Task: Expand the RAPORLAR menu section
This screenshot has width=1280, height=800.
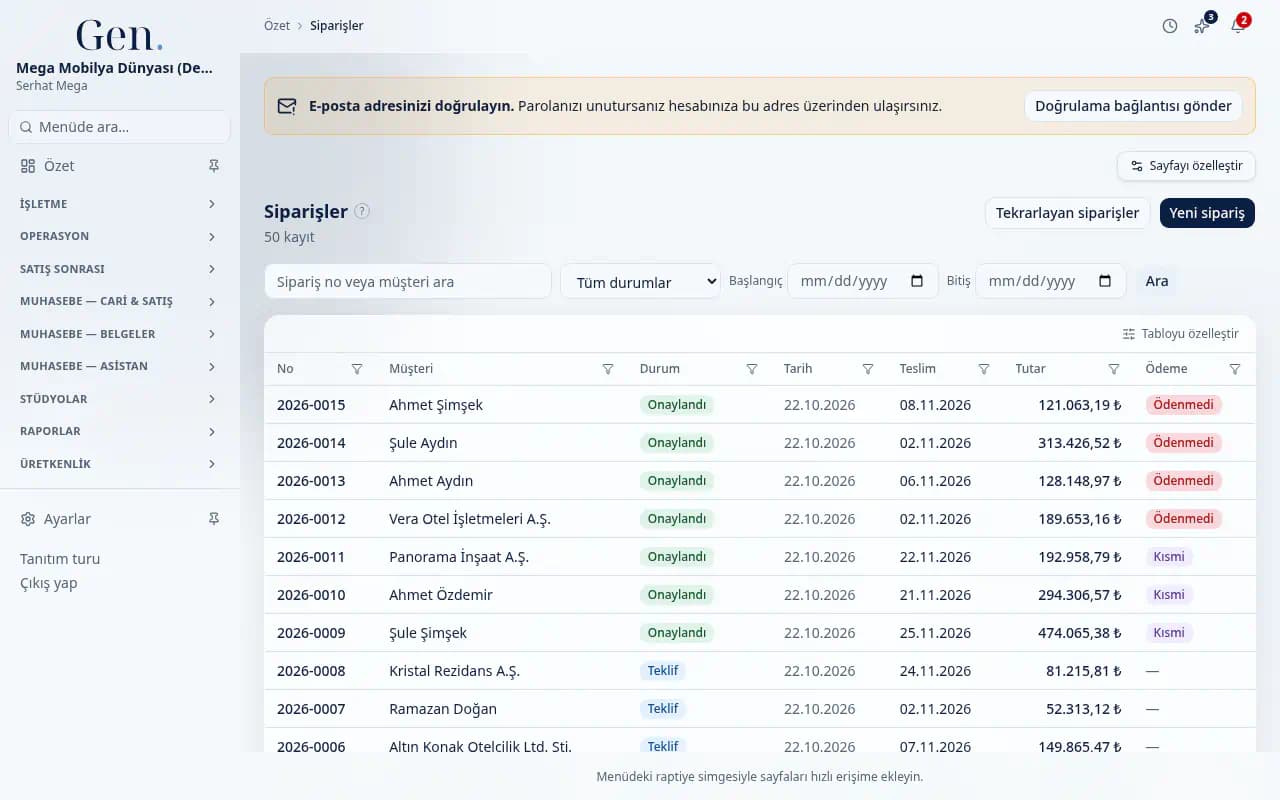Action: [x=119, y=431]
